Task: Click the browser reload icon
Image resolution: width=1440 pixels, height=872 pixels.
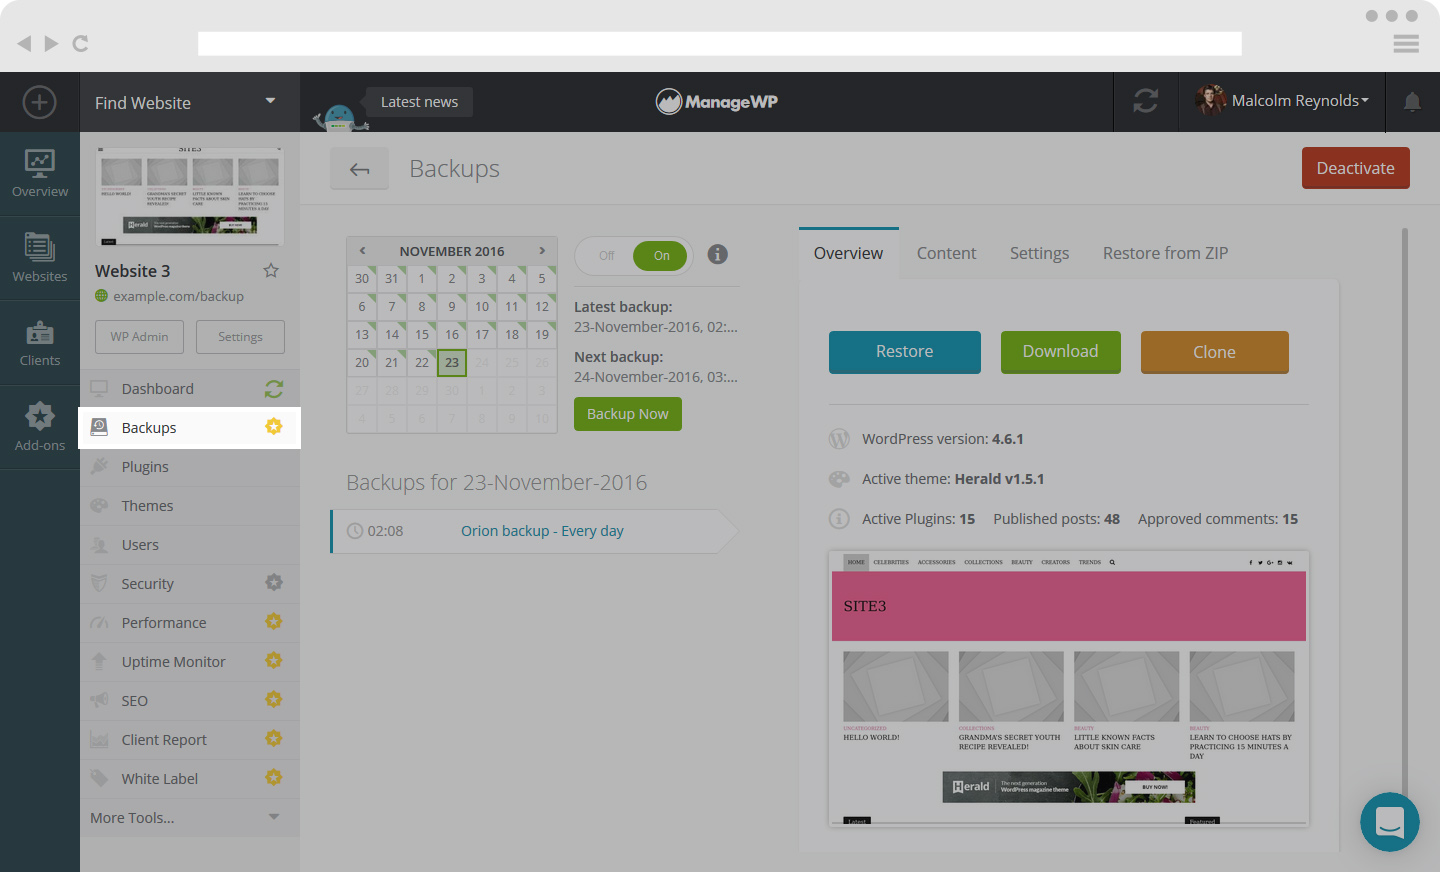Action: [81, 43]
